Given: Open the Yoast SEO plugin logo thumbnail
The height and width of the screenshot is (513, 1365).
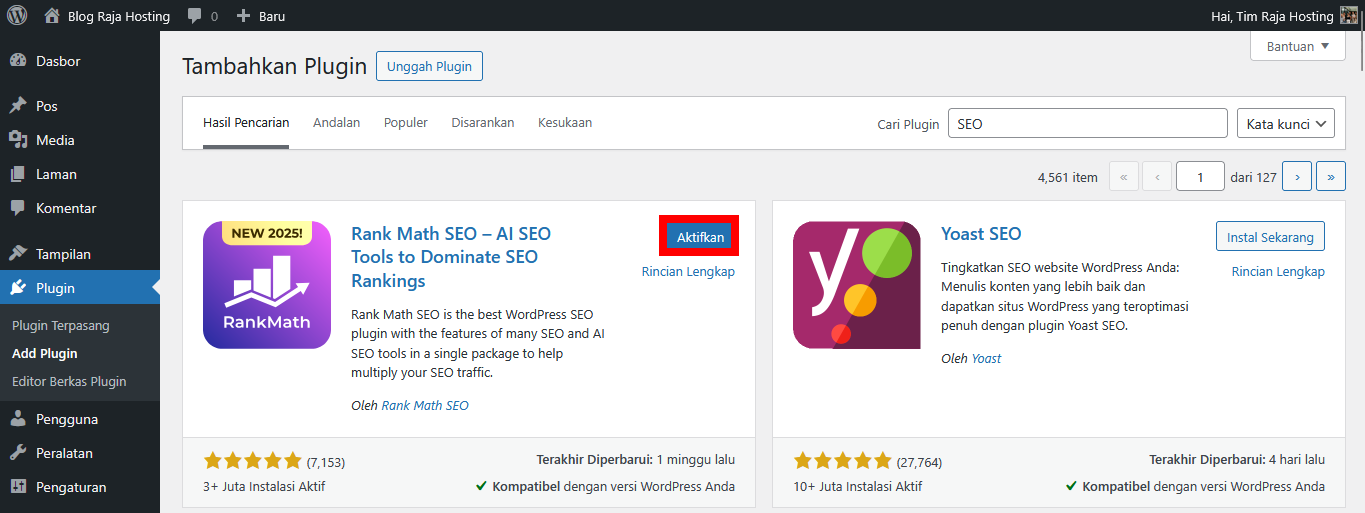Looking at the screenshot, I should [x=857, y=285].
